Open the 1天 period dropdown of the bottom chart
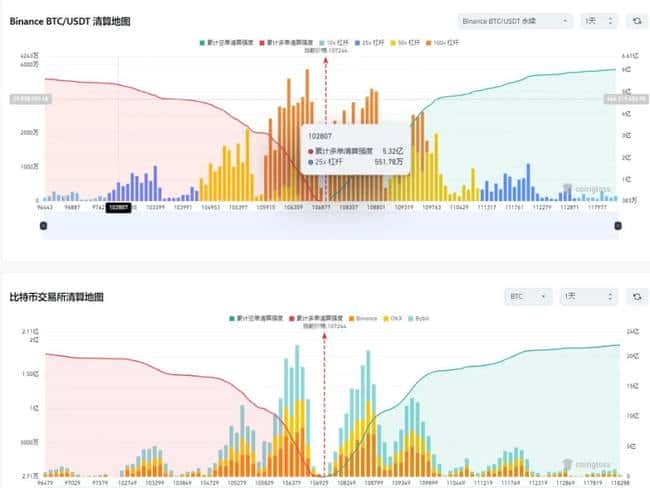 589,296
